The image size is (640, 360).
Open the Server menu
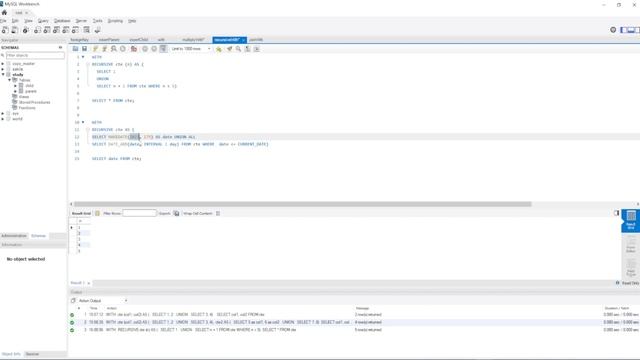tap(81, 21)
